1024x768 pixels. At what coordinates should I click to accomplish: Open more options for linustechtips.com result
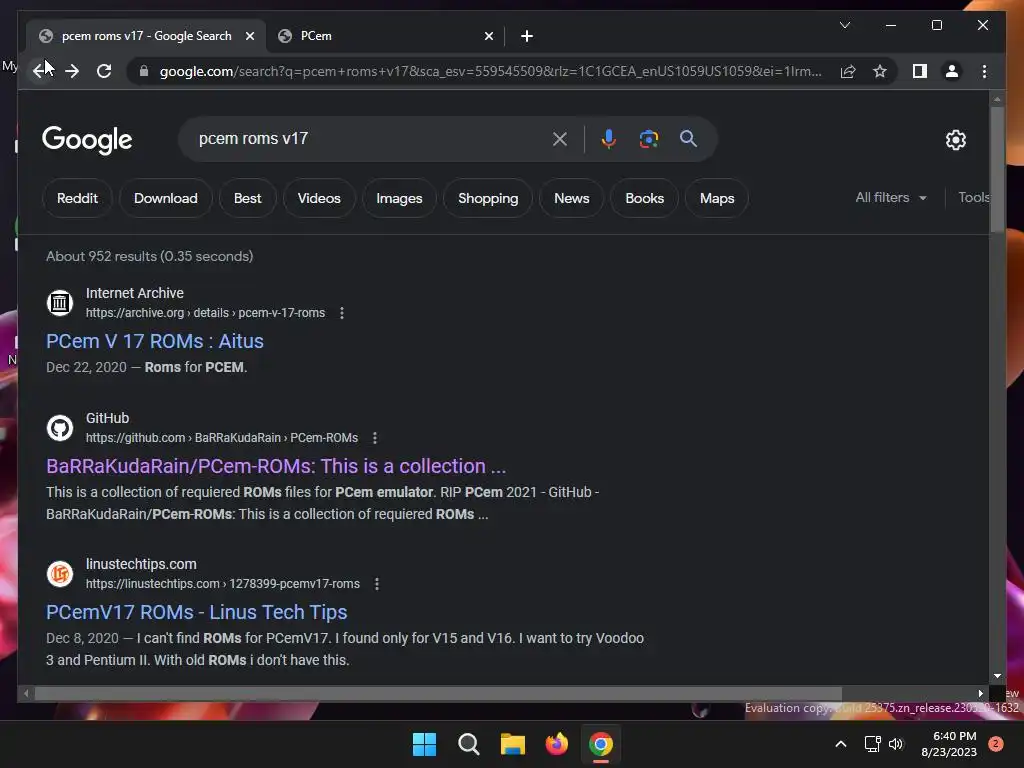[x=377, y=584]
